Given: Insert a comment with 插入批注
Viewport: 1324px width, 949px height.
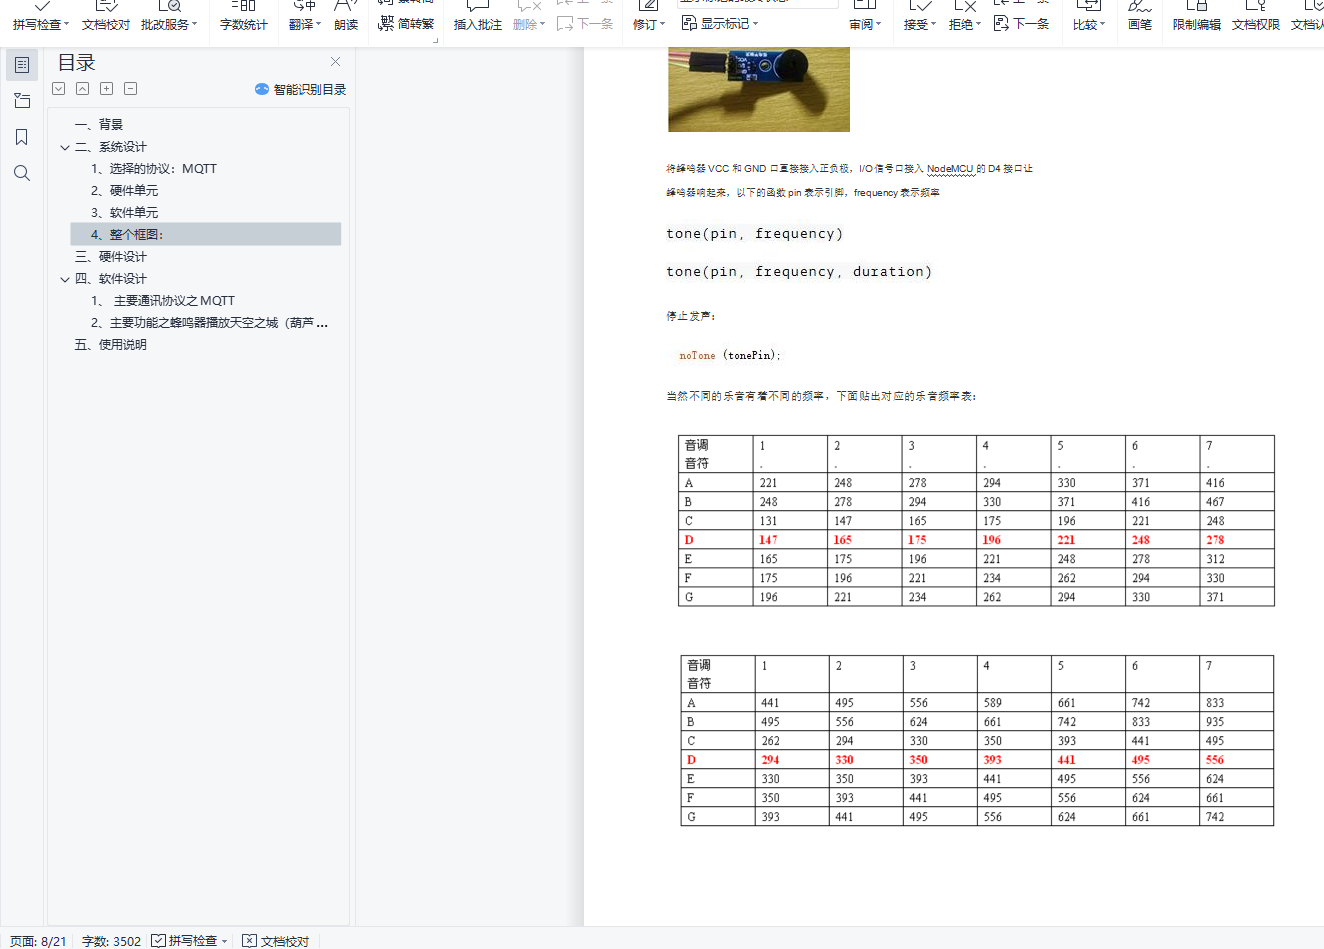Looking at the screenshot, I should point(478,16).
